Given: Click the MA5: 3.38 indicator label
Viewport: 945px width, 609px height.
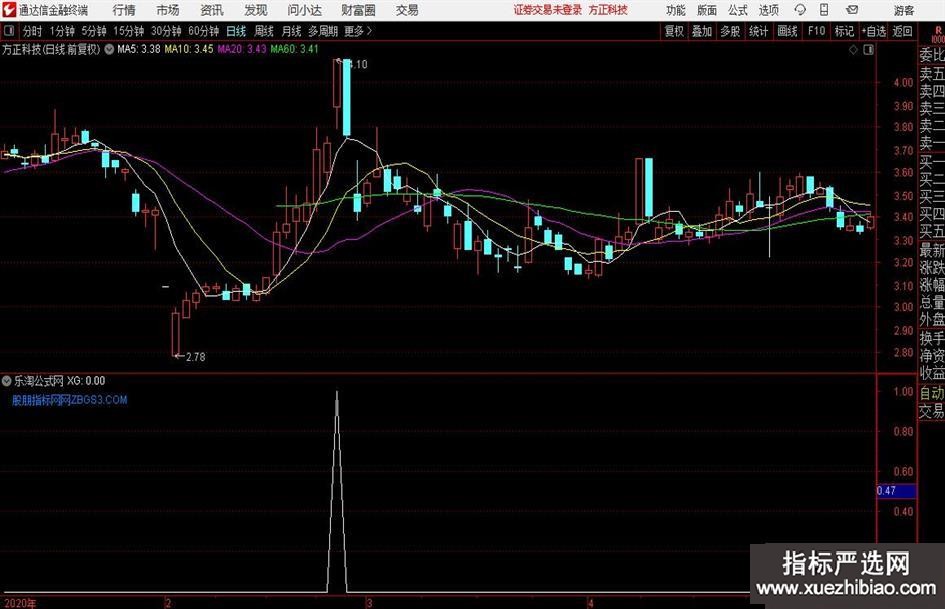Looking at the screenshot, I should (139, 49).
